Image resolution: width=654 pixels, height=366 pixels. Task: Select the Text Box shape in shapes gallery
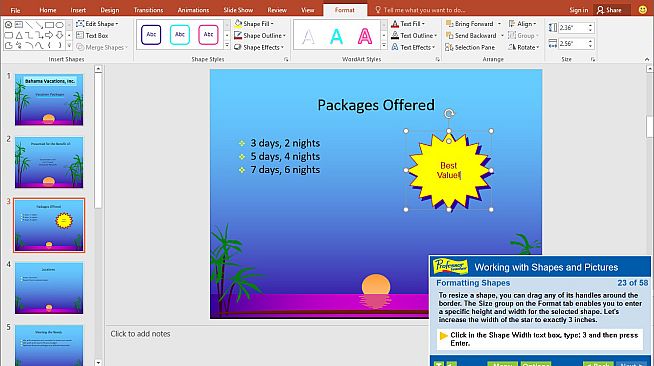[x=19, y=25]
